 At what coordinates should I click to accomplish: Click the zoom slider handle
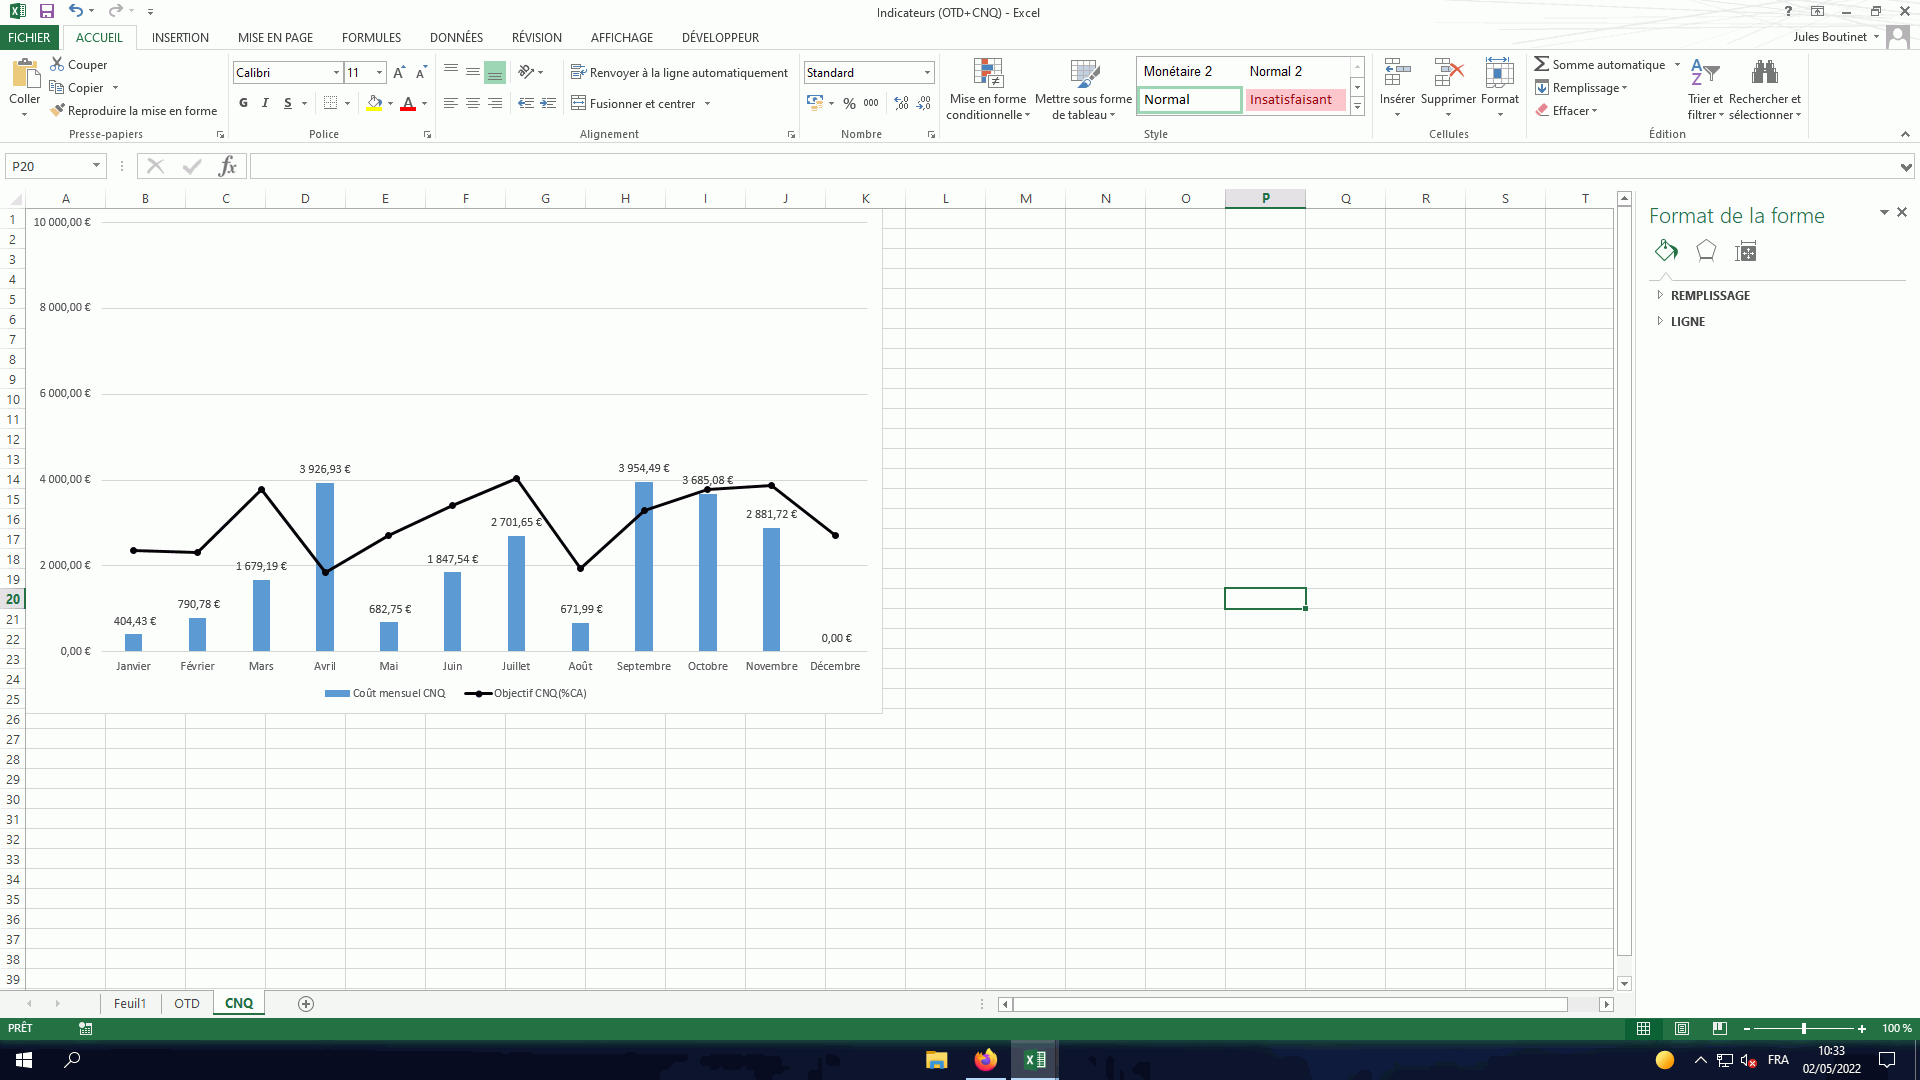coord(1804,1028)
